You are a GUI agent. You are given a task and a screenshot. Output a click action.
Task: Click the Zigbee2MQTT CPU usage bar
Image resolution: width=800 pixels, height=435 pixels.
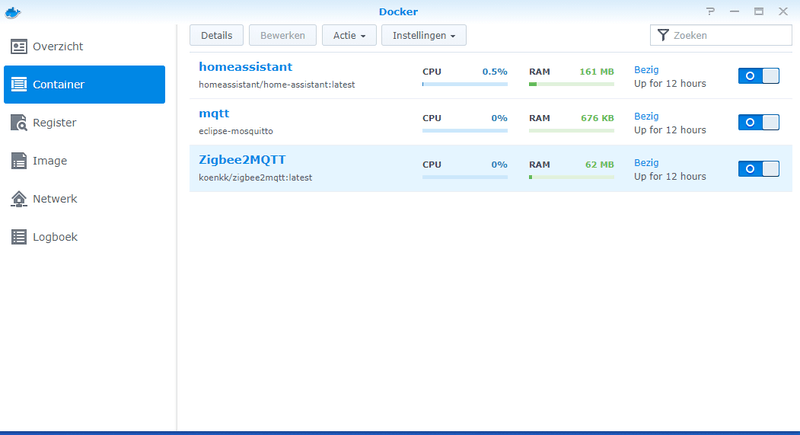(x=465, y=177)
